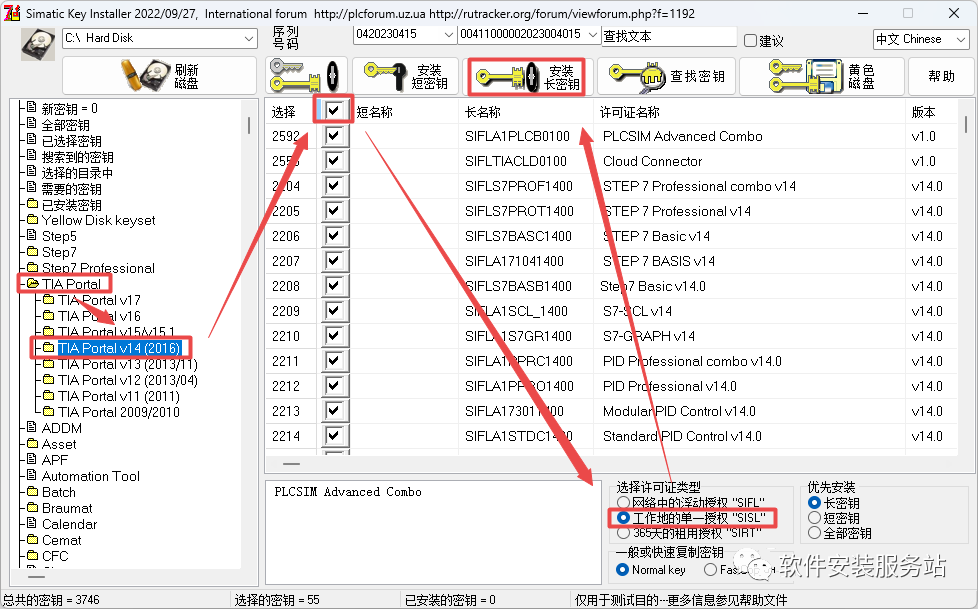
Task: Select TIA Portal v12 (2013/04) tree item
Action: (128, 380)
